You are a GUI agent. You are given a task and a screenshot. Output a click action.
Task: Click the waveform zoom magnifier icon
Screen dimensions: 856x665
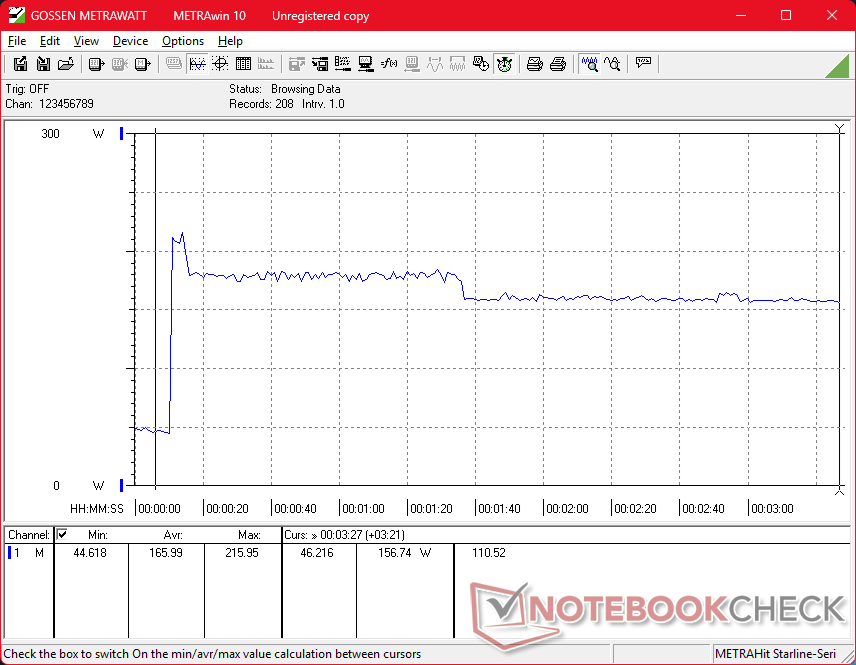[590, 64]
